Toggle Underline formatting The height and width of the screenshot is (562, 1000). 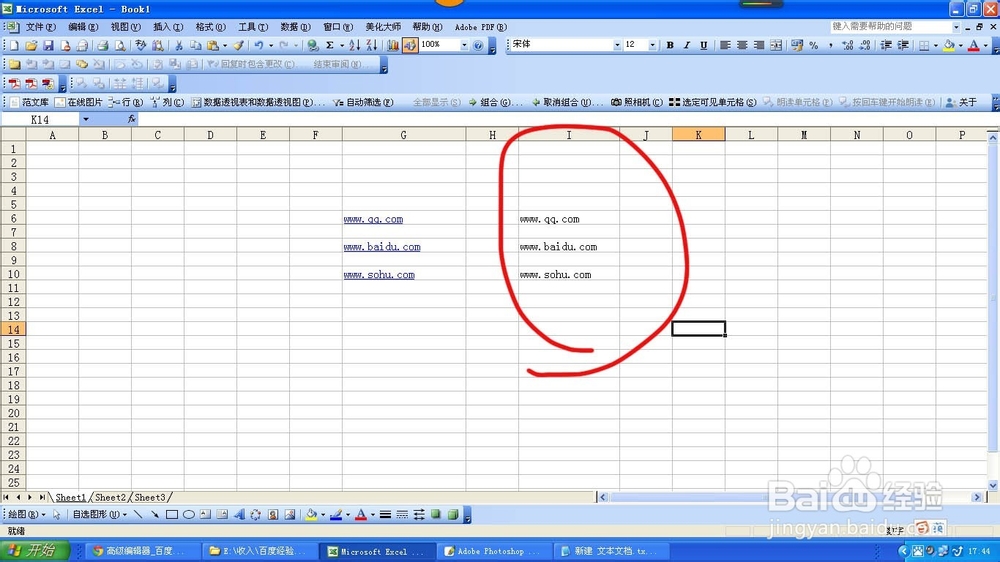click(x=703, y=45)
